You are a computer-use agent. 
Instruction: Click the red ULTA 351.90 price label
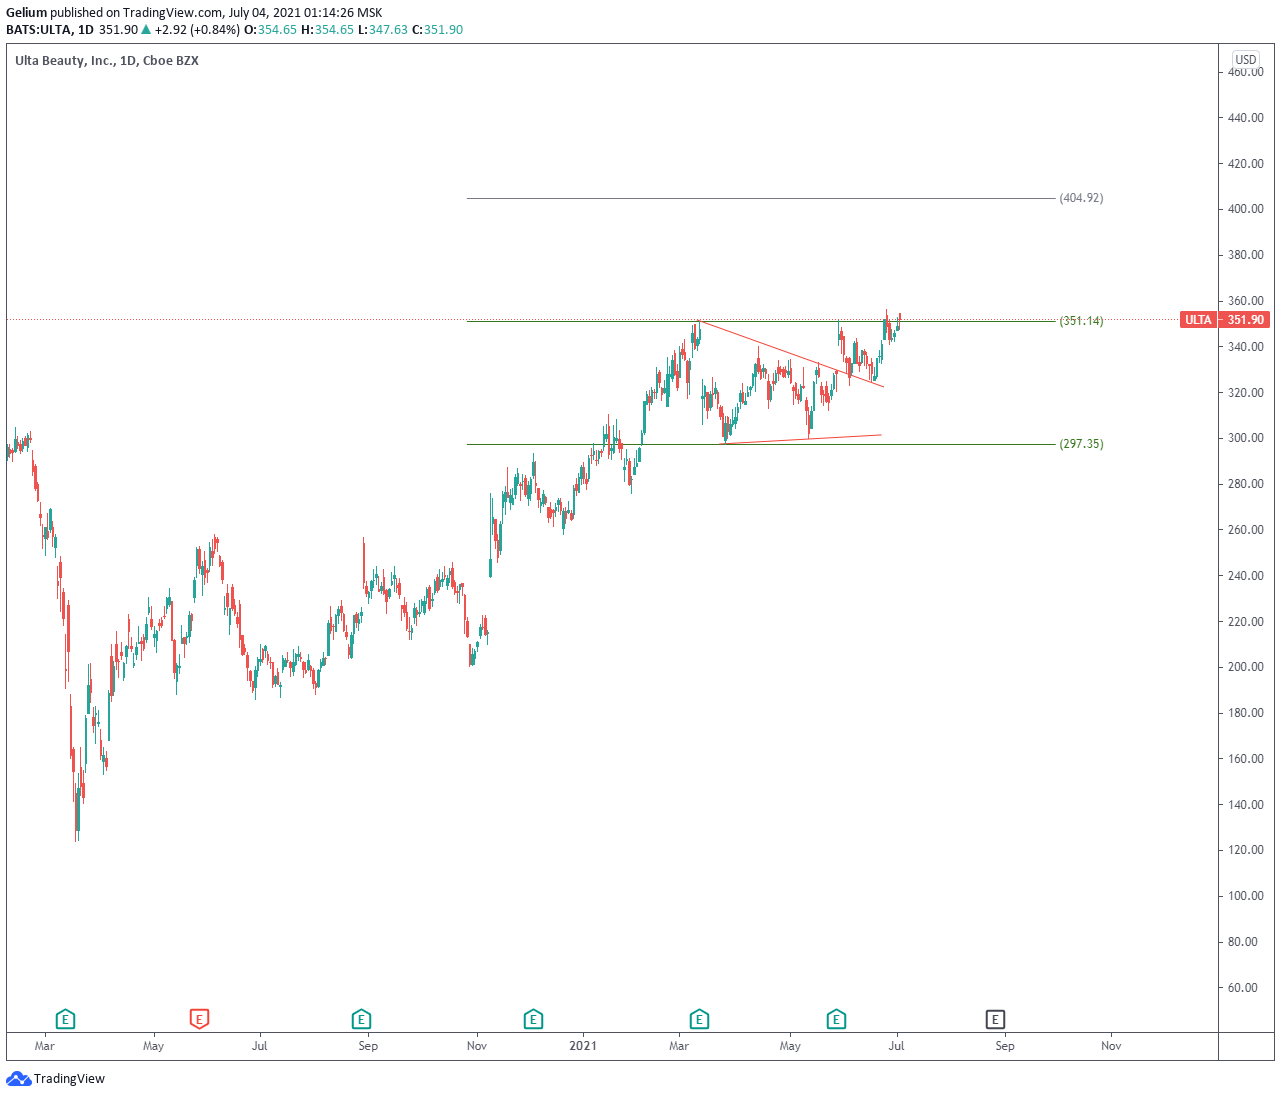tap(1225, 320)
